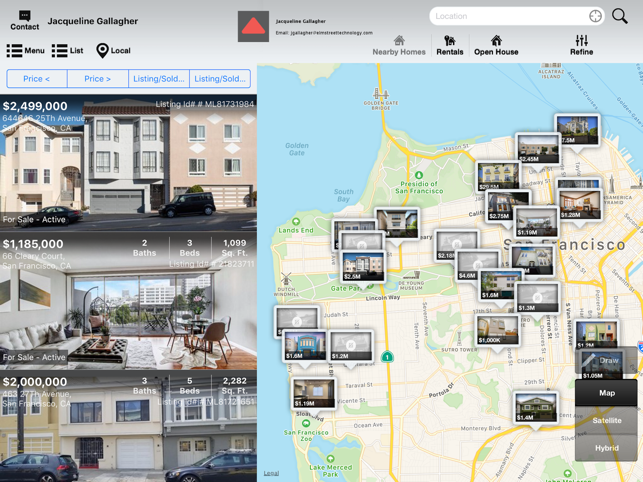Select the Open House icon
The width and height of the screenshot is (643, 482).
coord(496,40)
